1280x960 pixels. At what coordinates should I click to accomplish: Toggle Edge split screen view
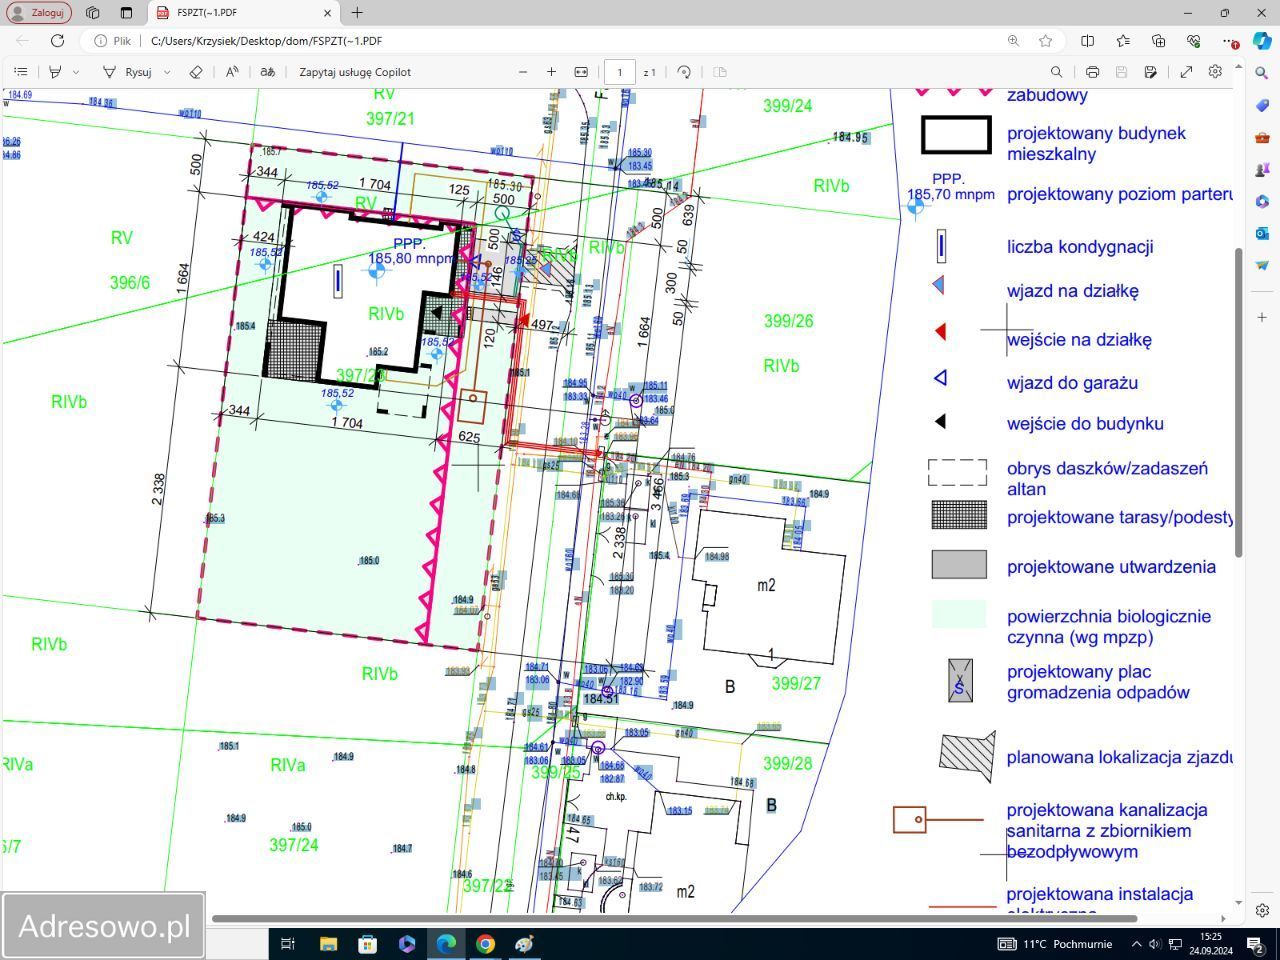point(1088,41)
